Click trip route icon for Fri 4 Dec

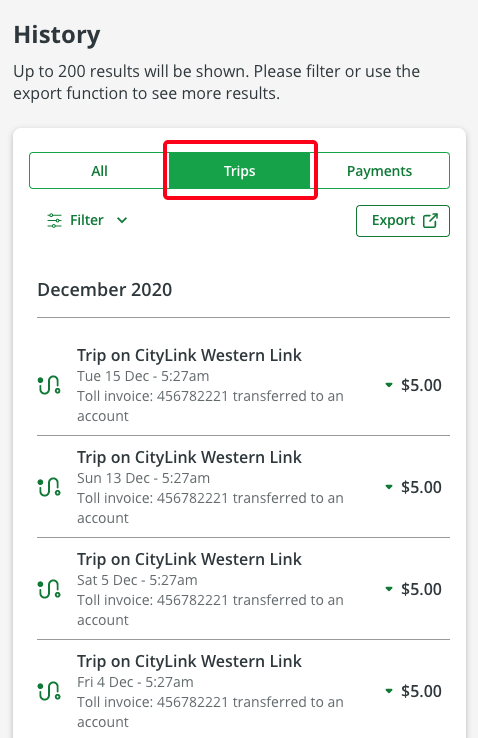(x=49, y=691)
